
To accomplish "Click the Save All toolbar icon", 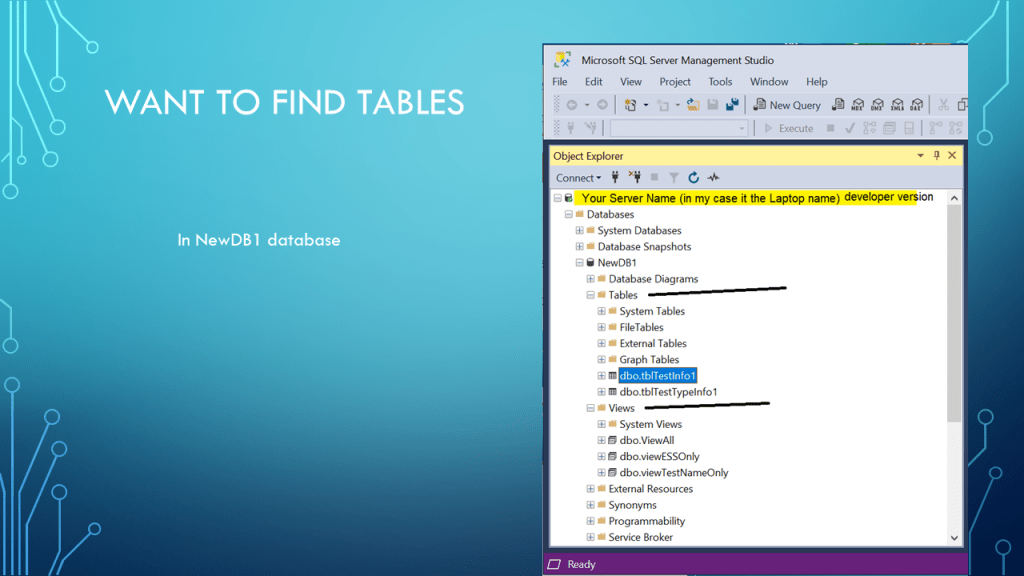I will coord(732,105).
